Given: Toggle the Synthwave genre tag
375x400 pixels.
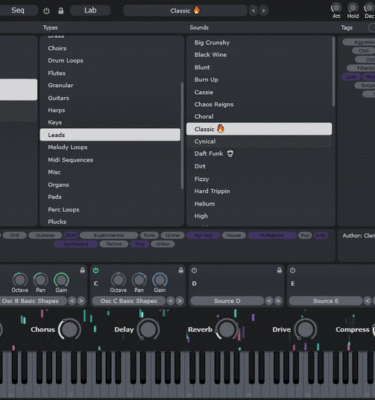Looking at the screenshot, I should point(76,244).
